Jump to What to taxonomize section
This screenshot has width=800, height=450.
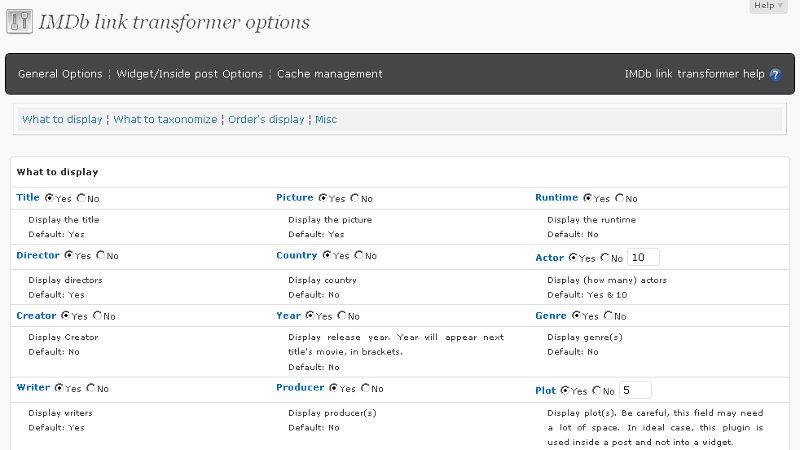[165, 119]
